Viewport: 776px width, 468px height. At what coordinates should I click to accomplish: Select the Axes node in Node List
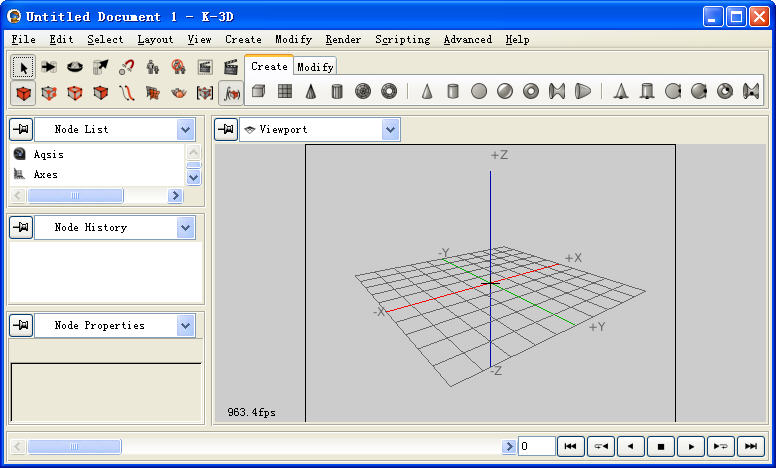pyautogui.click(x=45, y=174)
